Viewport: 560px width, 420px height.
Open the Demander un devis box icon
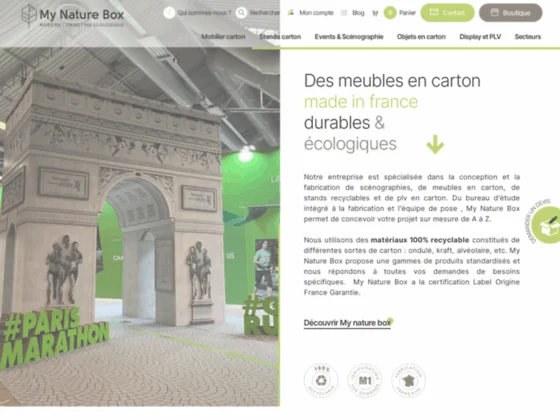tap(546, 225)
